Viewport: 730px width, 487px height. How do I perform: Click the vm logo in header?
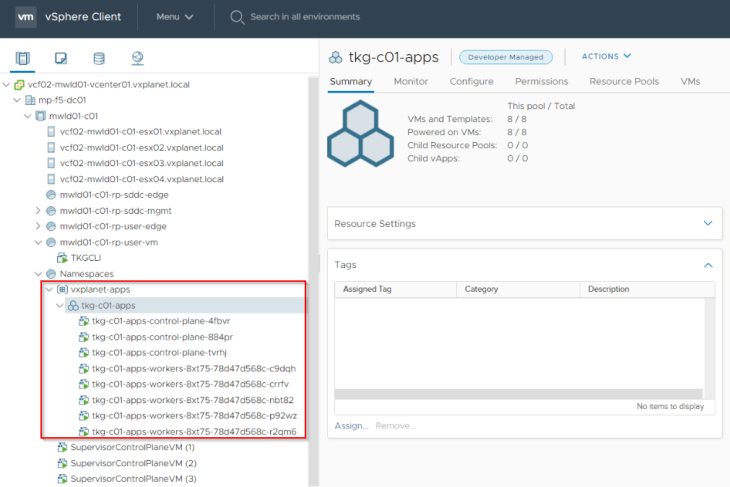pyautogui.click(x=26, y=17)
